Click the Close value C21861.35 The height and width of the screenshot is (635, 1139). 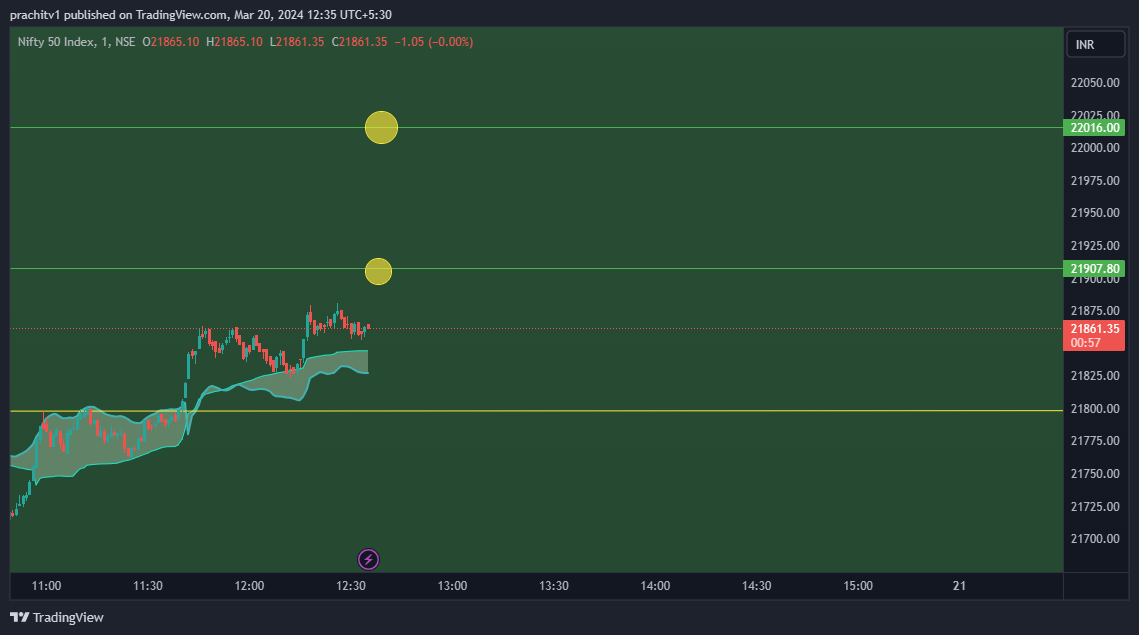360,42
